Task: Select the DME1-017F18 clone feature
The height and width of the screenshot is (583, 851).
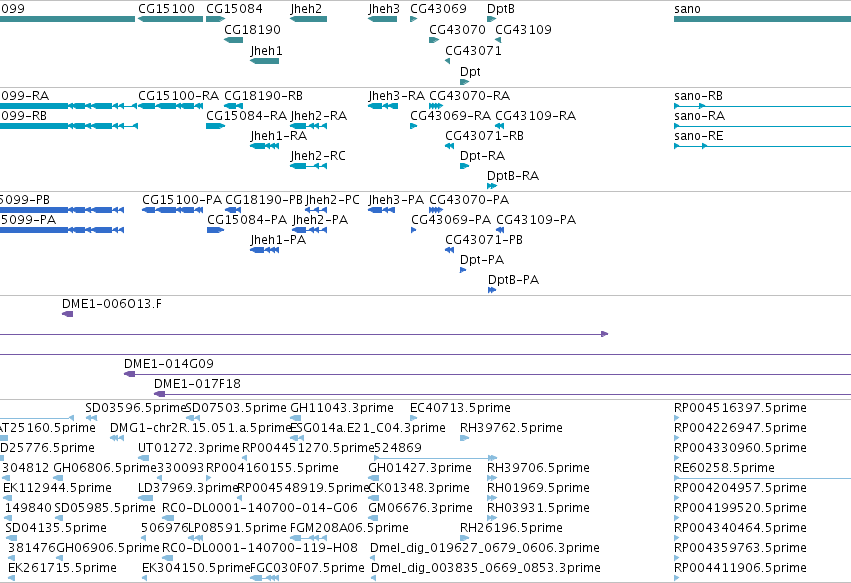Action: (x=503, y=394)
